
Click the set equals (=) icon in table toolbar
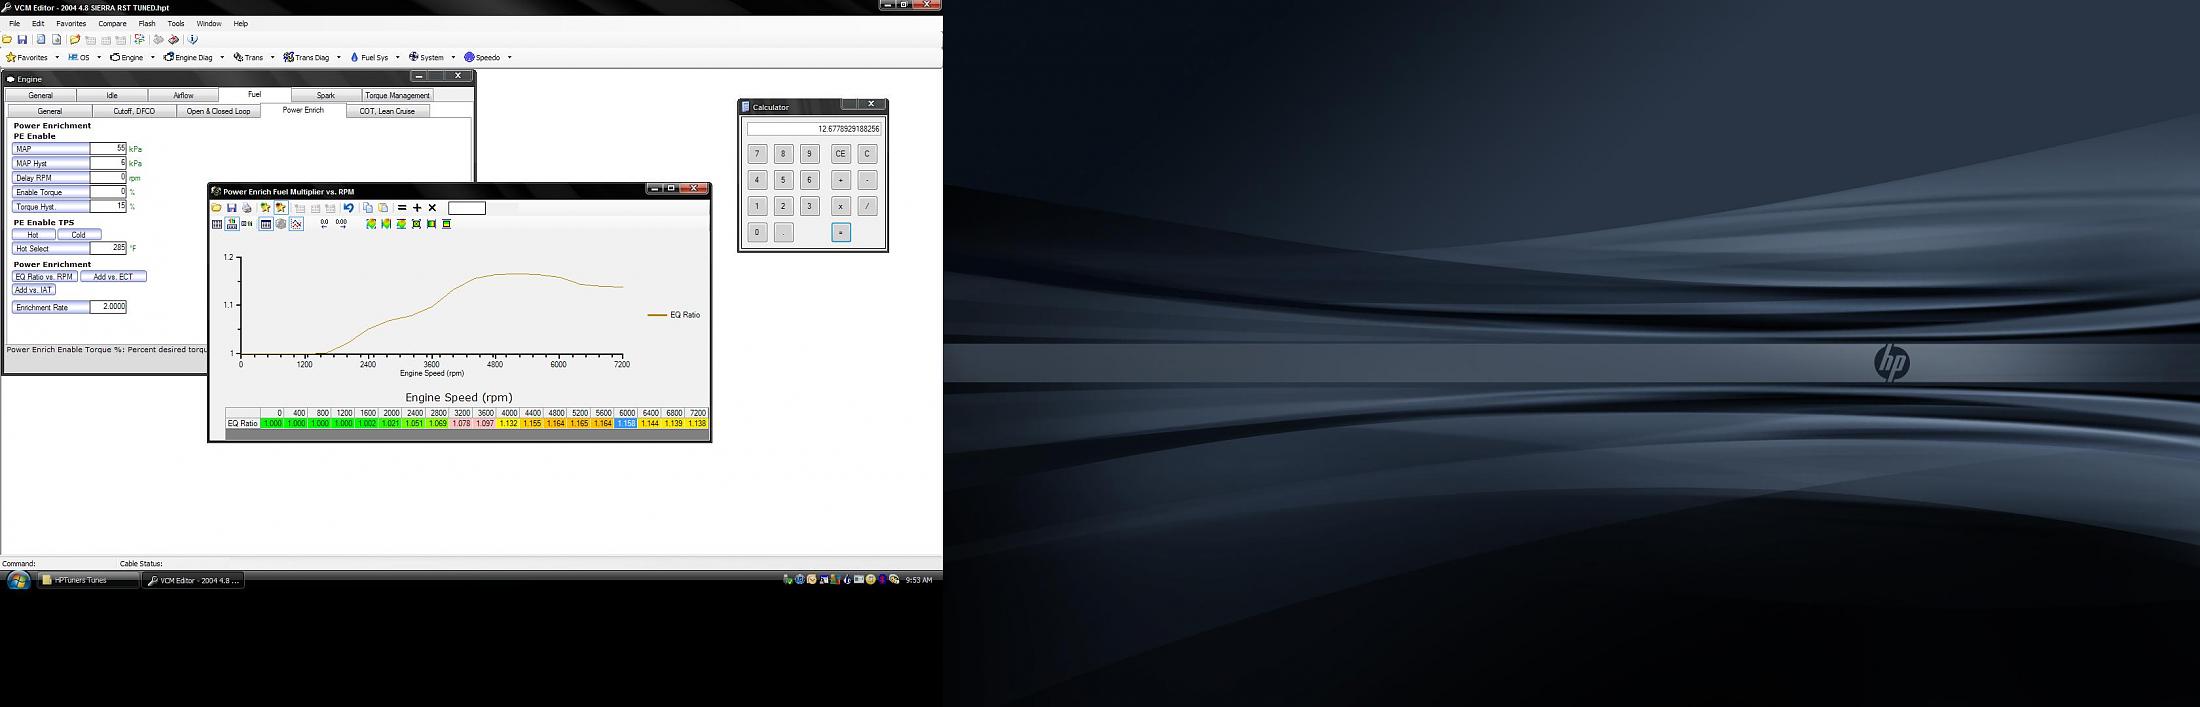[402, 208]
